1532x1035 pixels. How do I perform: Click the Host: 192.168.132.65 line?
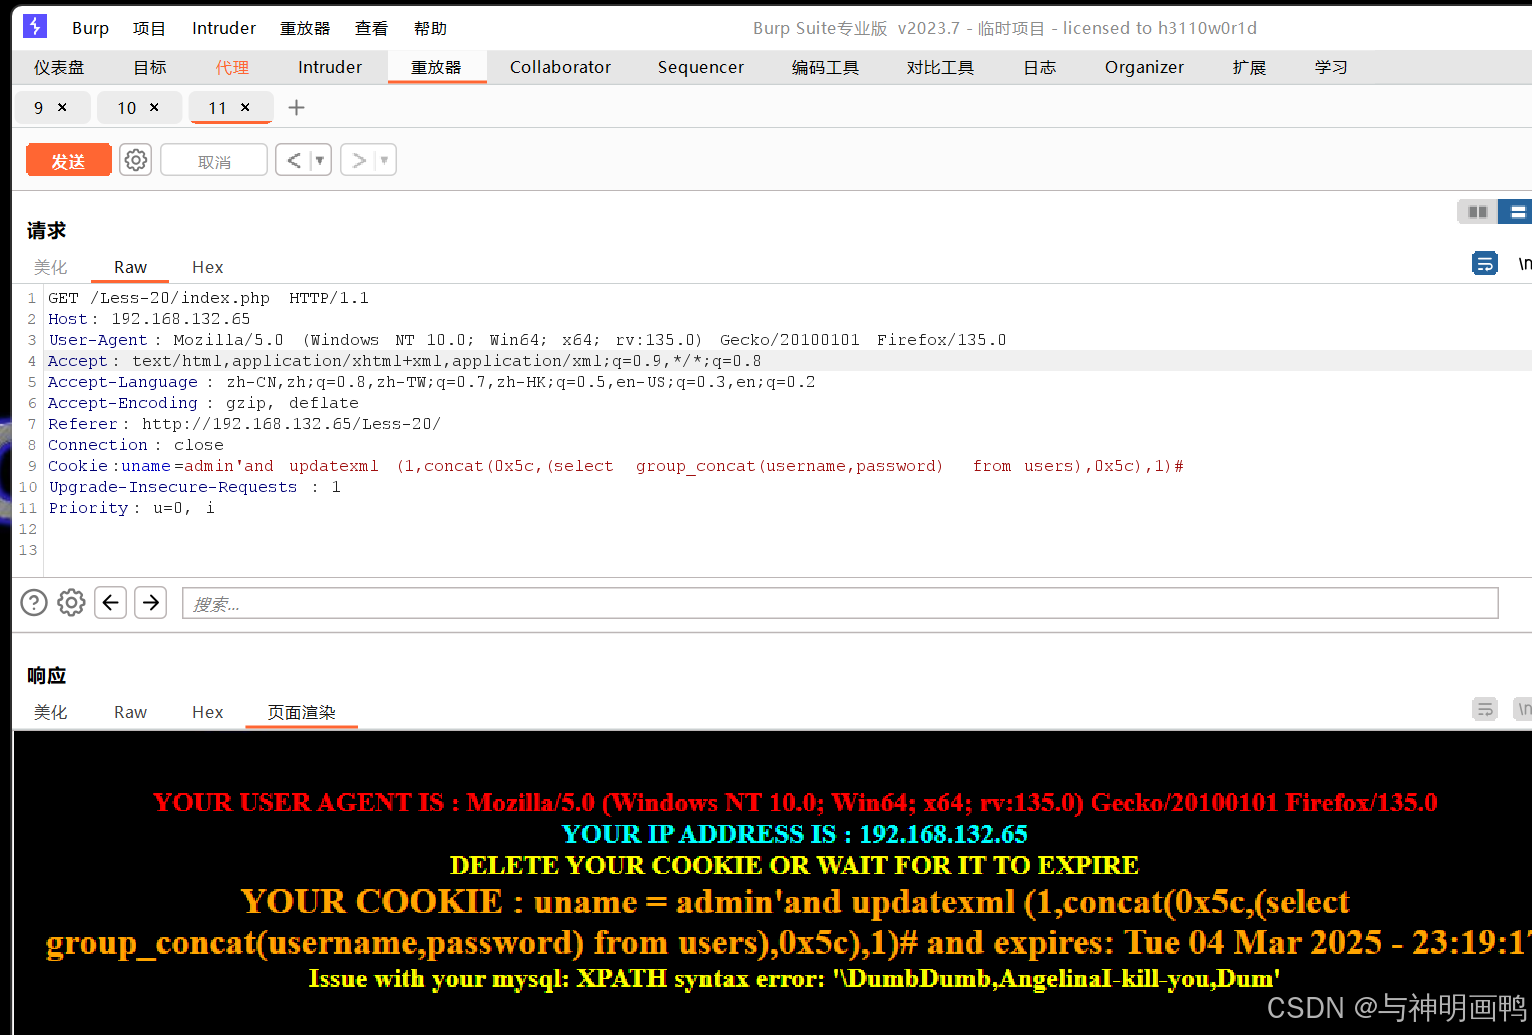(x=149, y=319)
